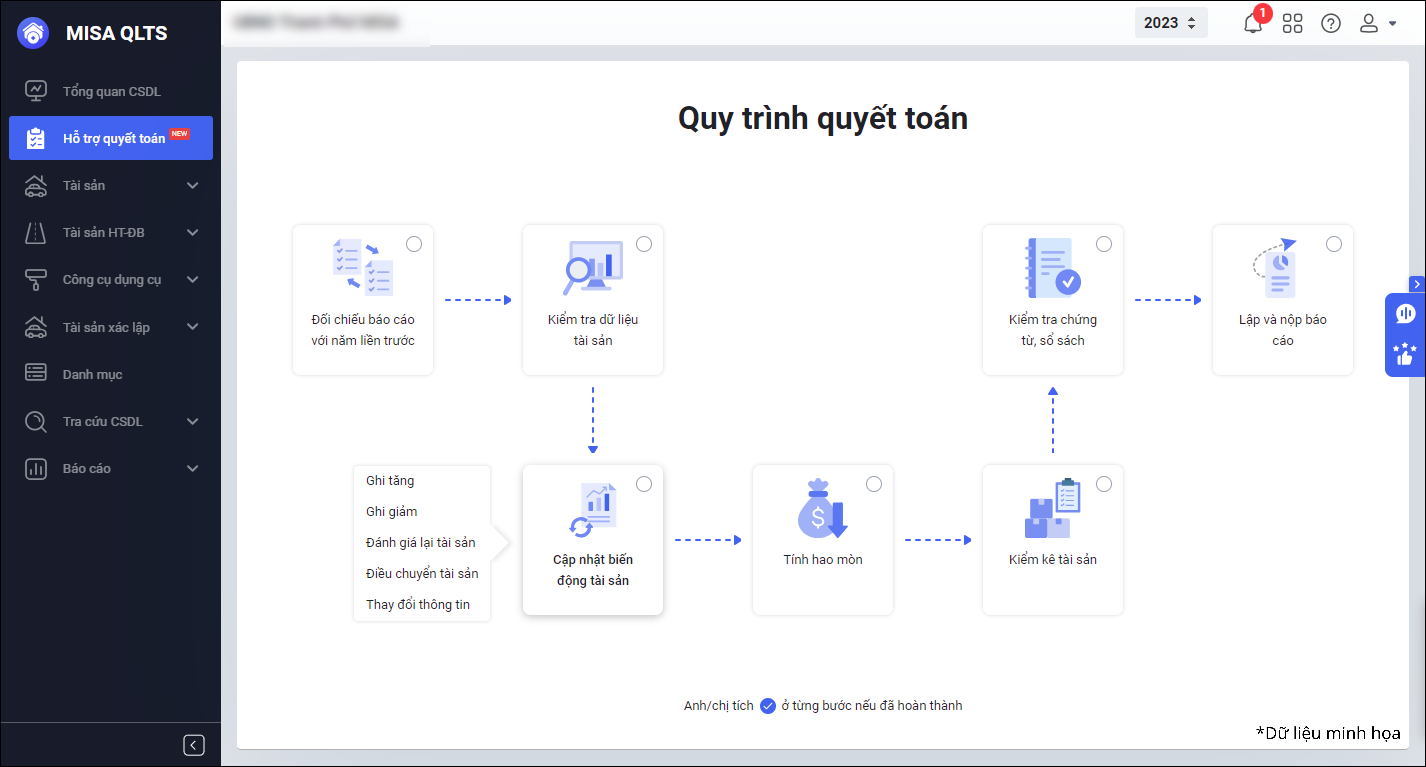Open the chat support icon on right edge

coord(1405,314)
